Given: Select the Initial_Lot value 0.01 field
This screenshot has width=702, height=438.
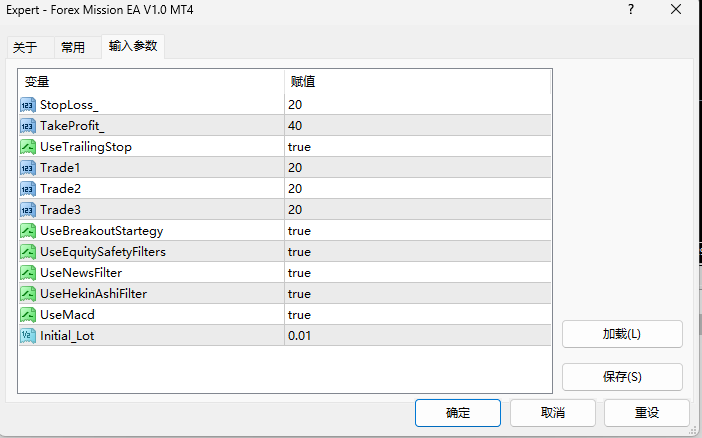Looking at the screenshot, I should [418, 336].
